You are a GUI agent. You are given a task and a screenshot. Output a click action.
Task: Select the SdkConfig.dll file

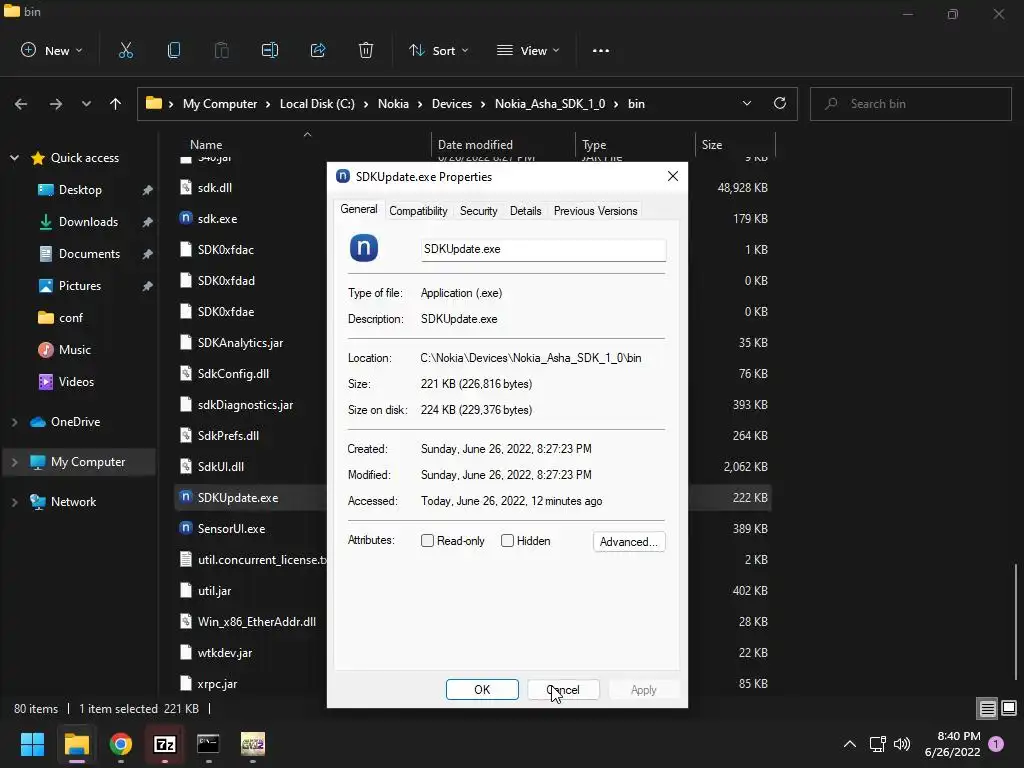coord(233,374)
